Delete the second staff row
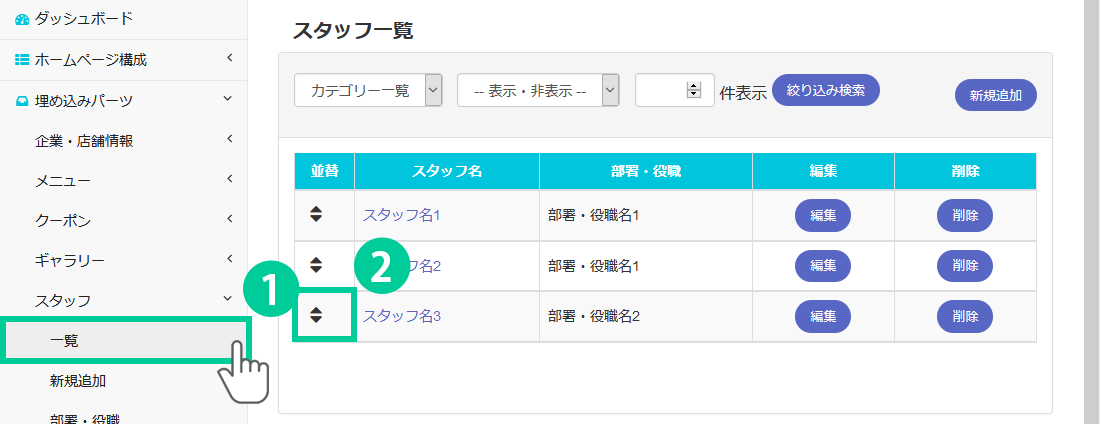 pyautogui.click(x=964, y=265)
